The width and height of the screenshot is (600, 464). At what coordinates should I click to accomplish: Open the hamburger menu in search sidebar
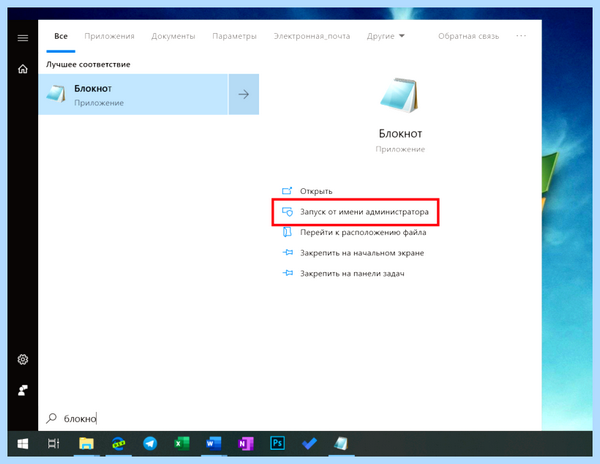(23, 37)
